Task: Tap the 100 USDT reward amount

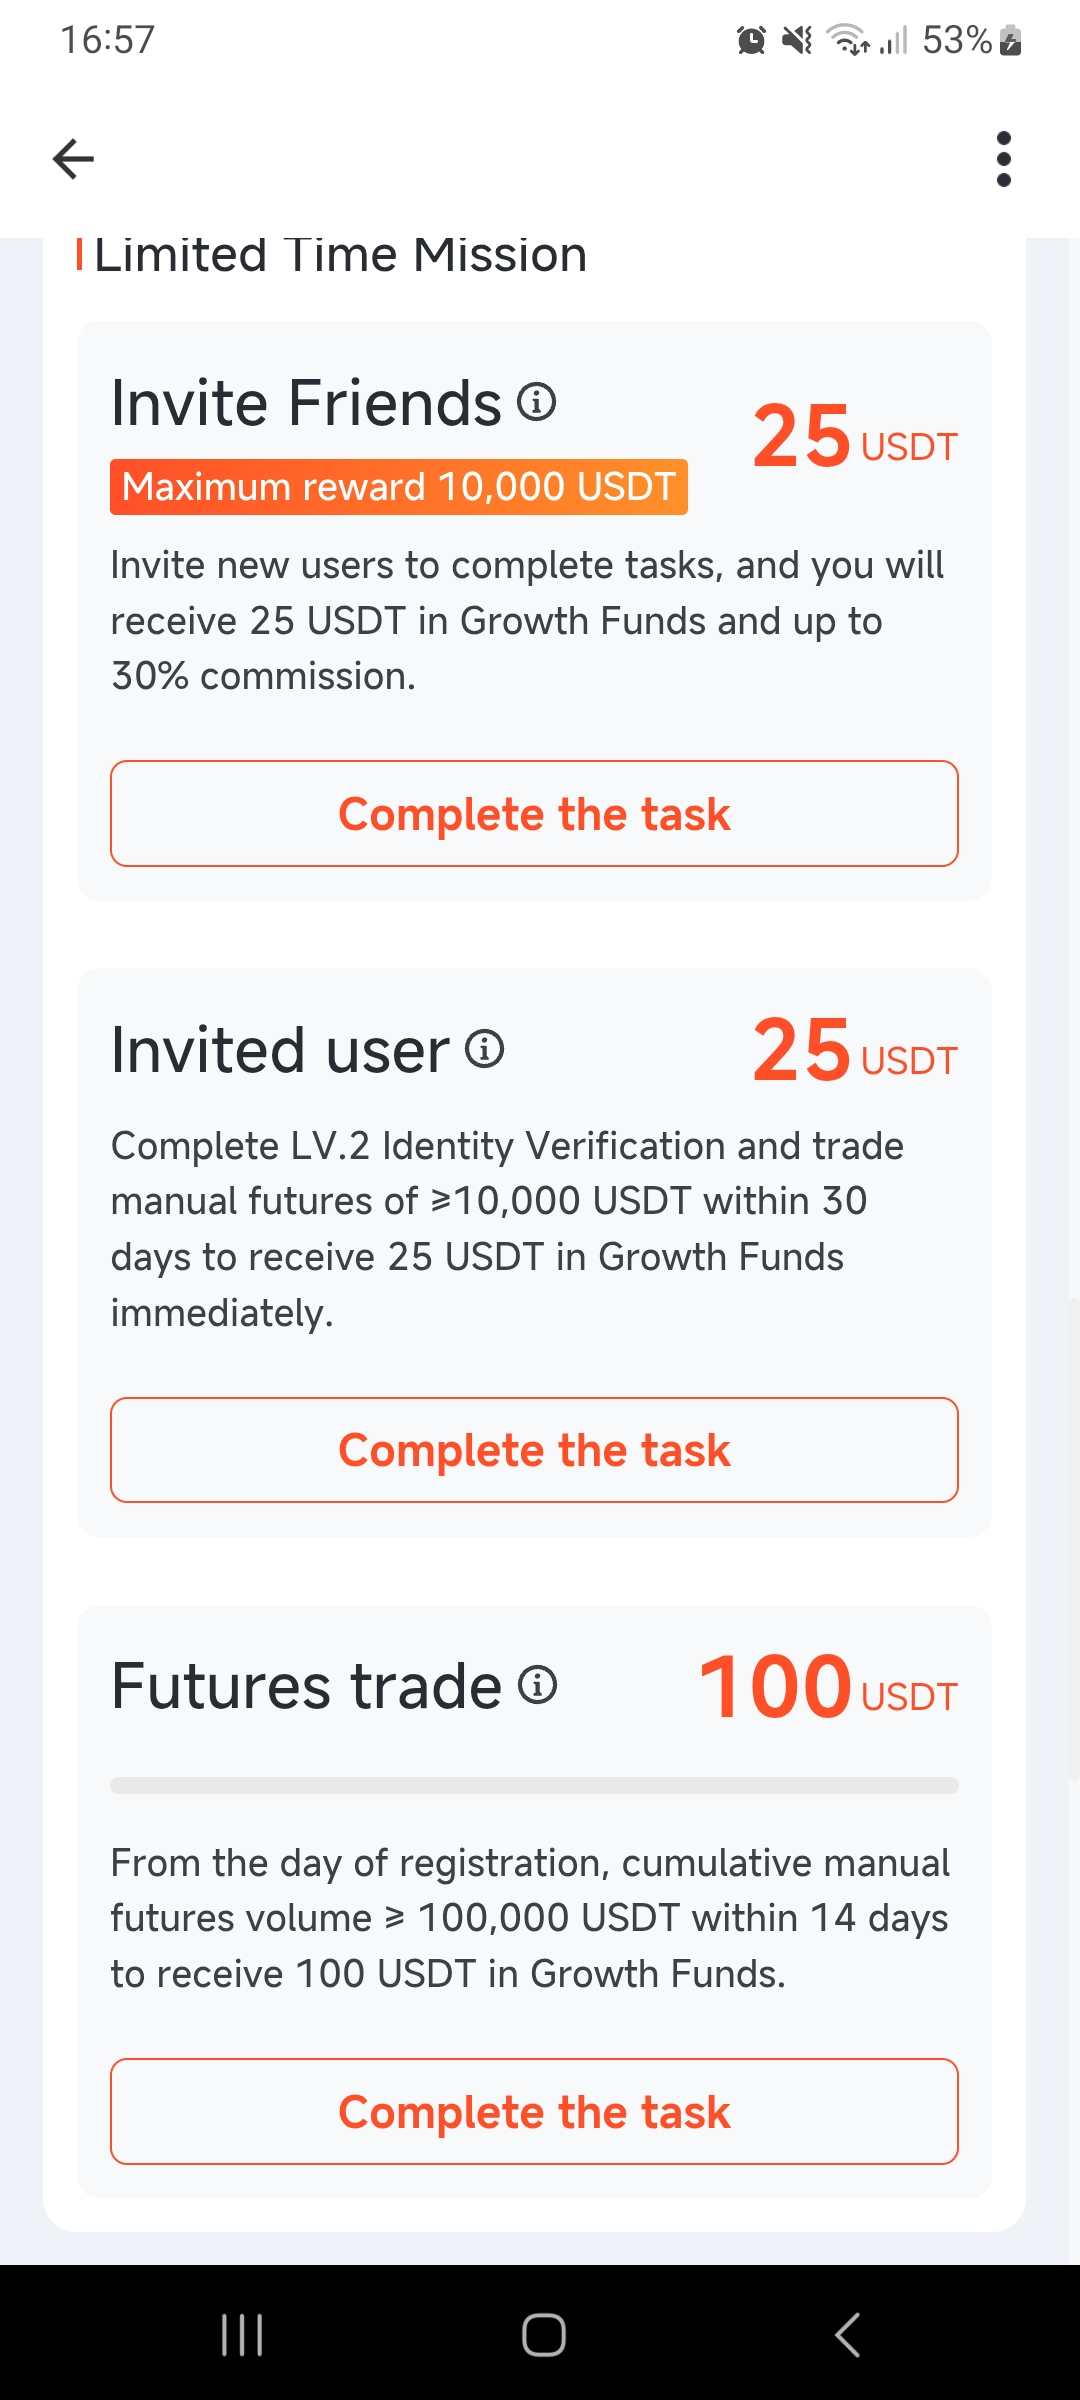Action: pyautogui.click(x=827, y=1688)
